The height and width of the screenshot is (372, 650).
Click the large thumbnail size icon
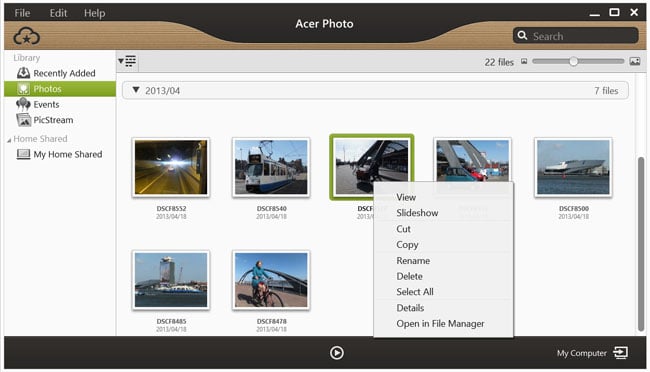pos(635,61)
